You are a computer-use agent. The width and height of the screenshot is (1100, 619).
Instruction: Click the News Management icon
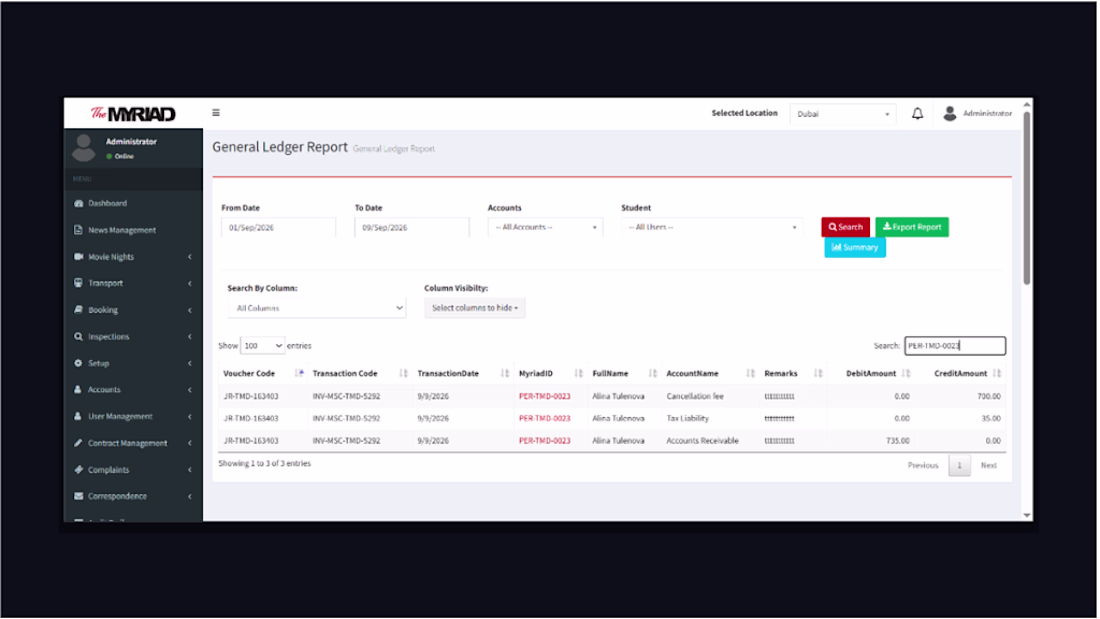79,230
